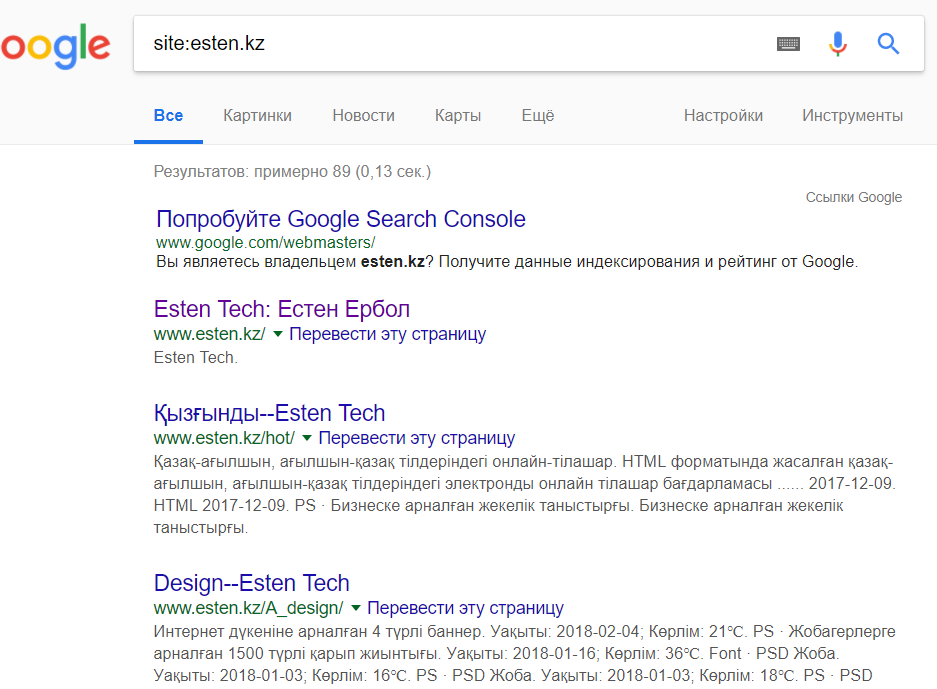Start voice search with the microphone icon
The image size is (937, 689).
point(838,44)
